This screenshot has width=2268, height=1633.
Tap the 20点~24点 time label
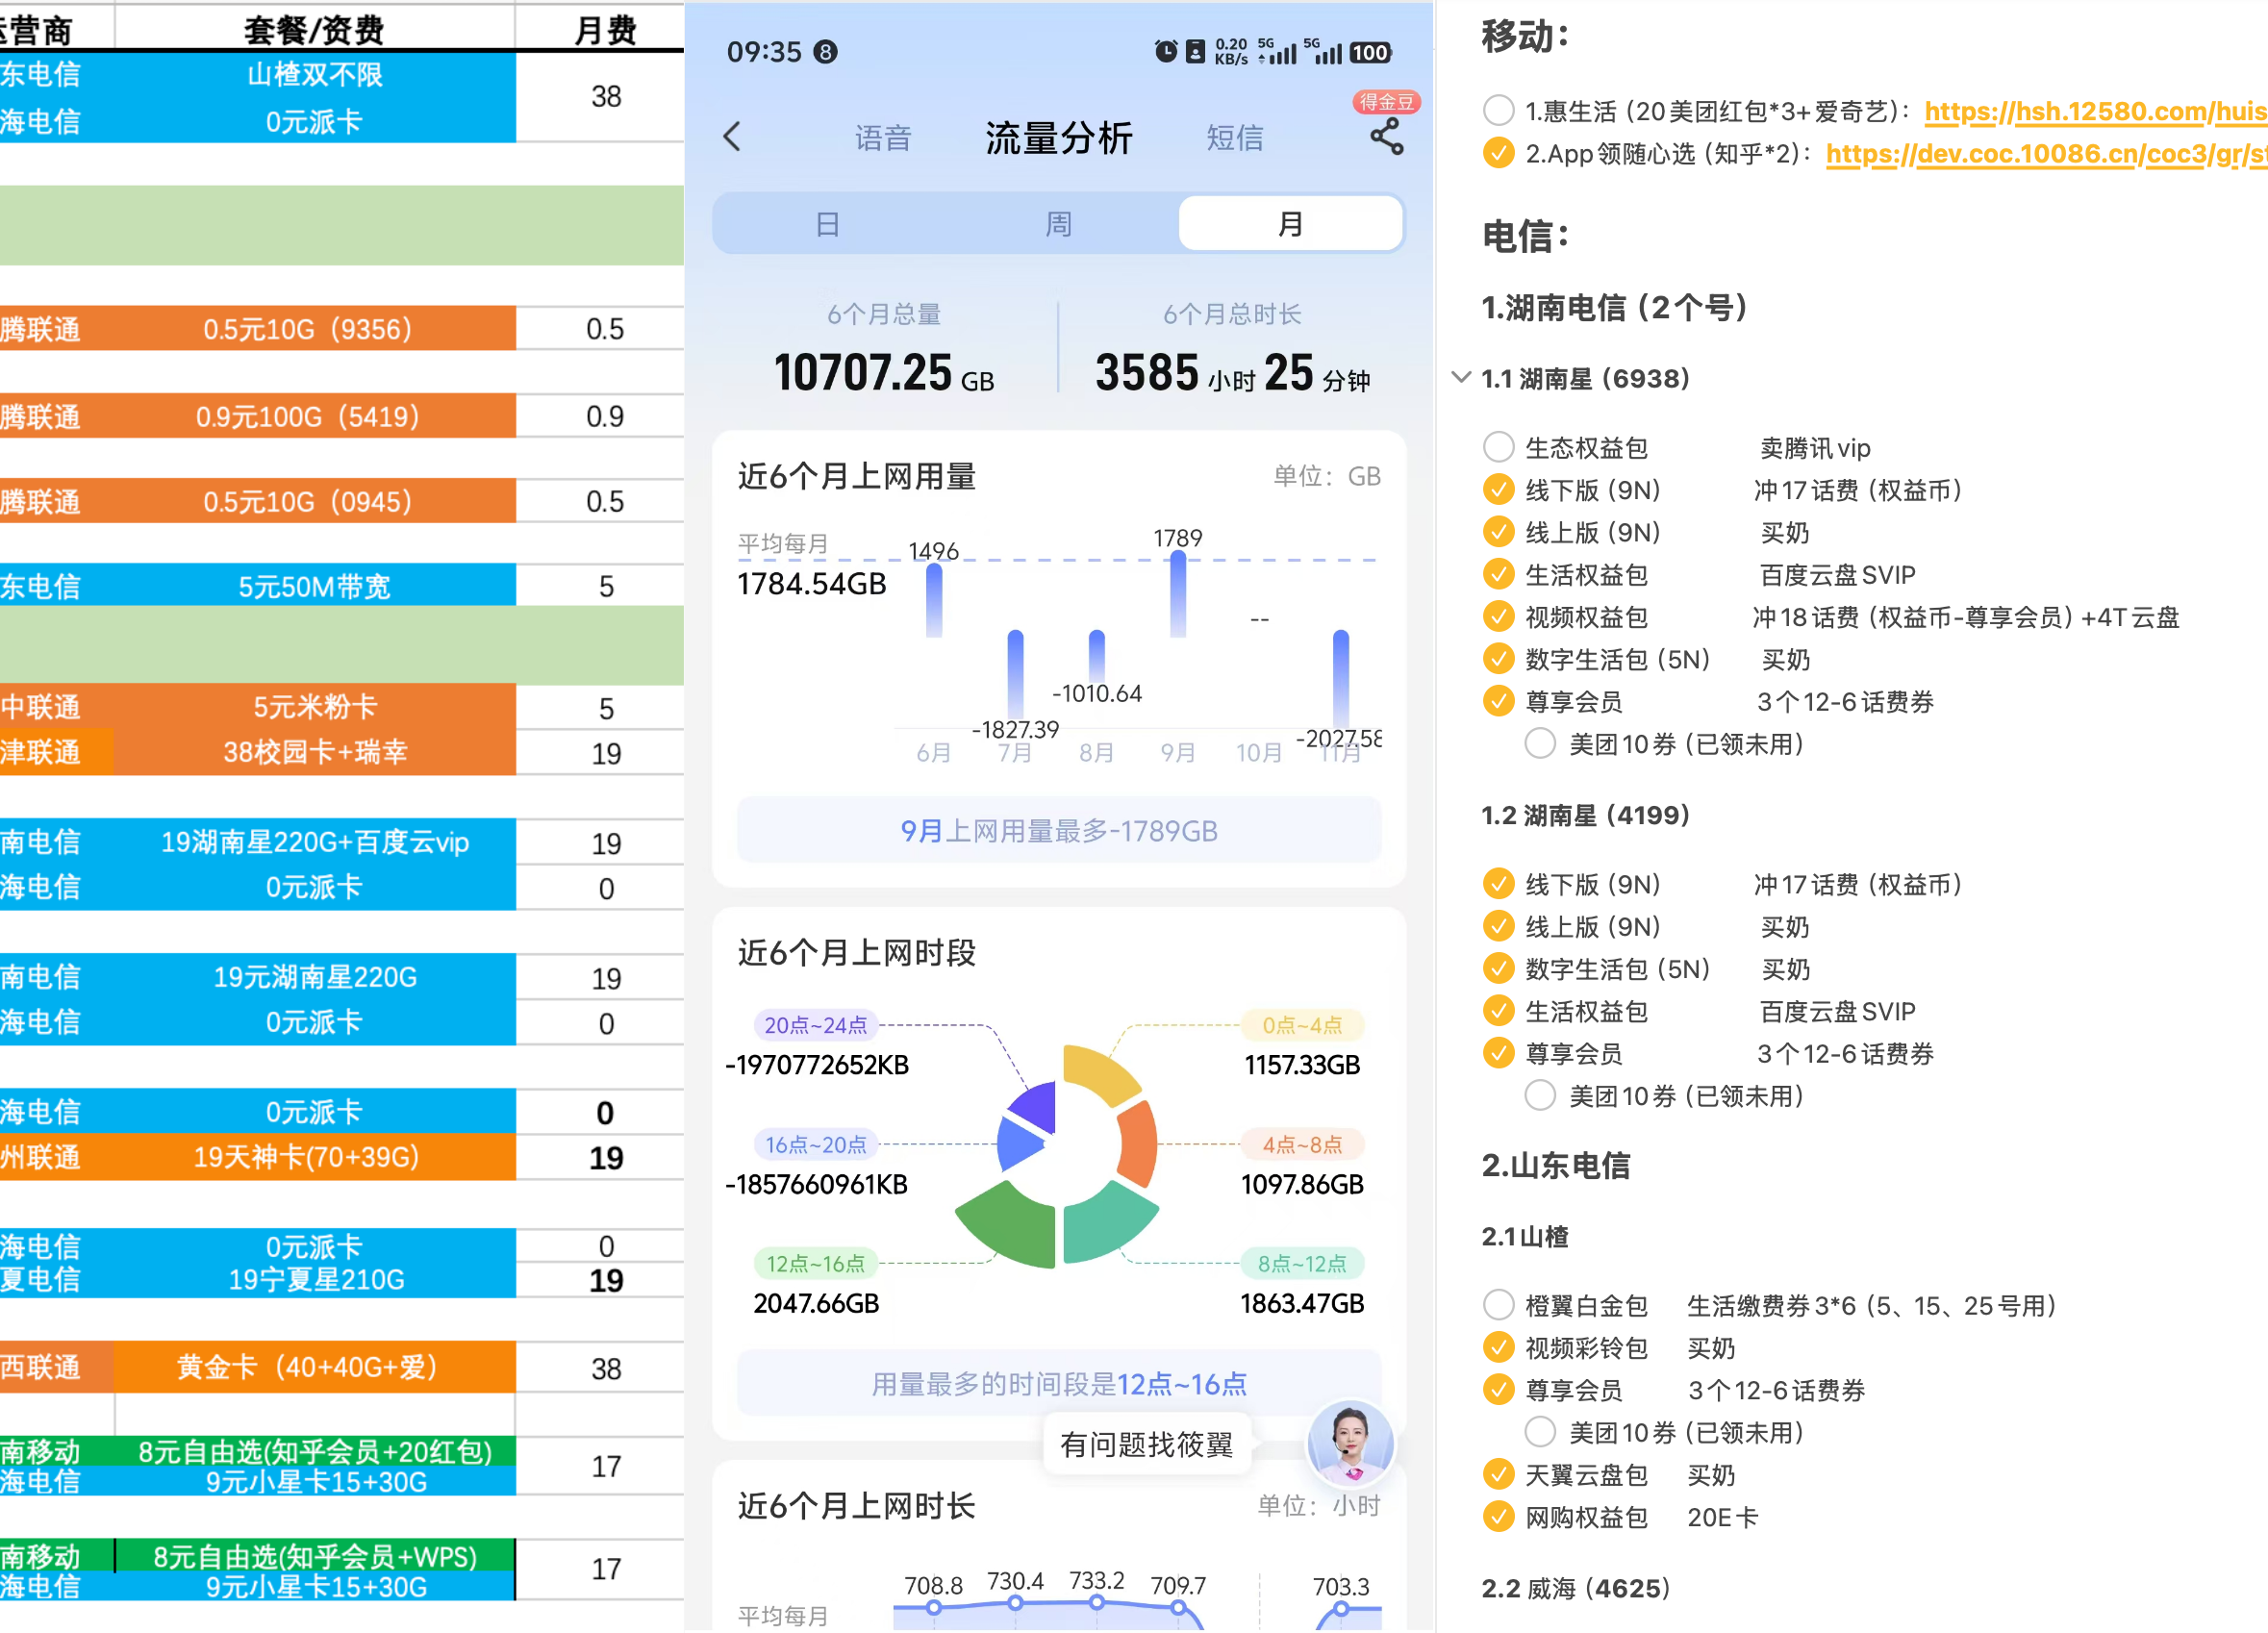(815, 1025)
